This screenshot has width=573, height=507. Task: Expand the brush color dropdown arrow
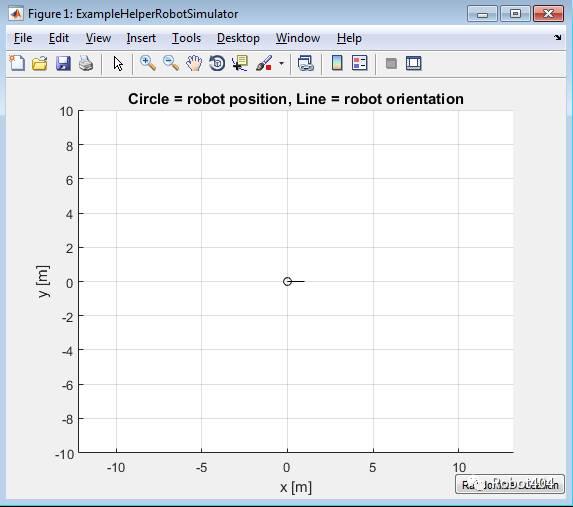[x=281, y=64]
